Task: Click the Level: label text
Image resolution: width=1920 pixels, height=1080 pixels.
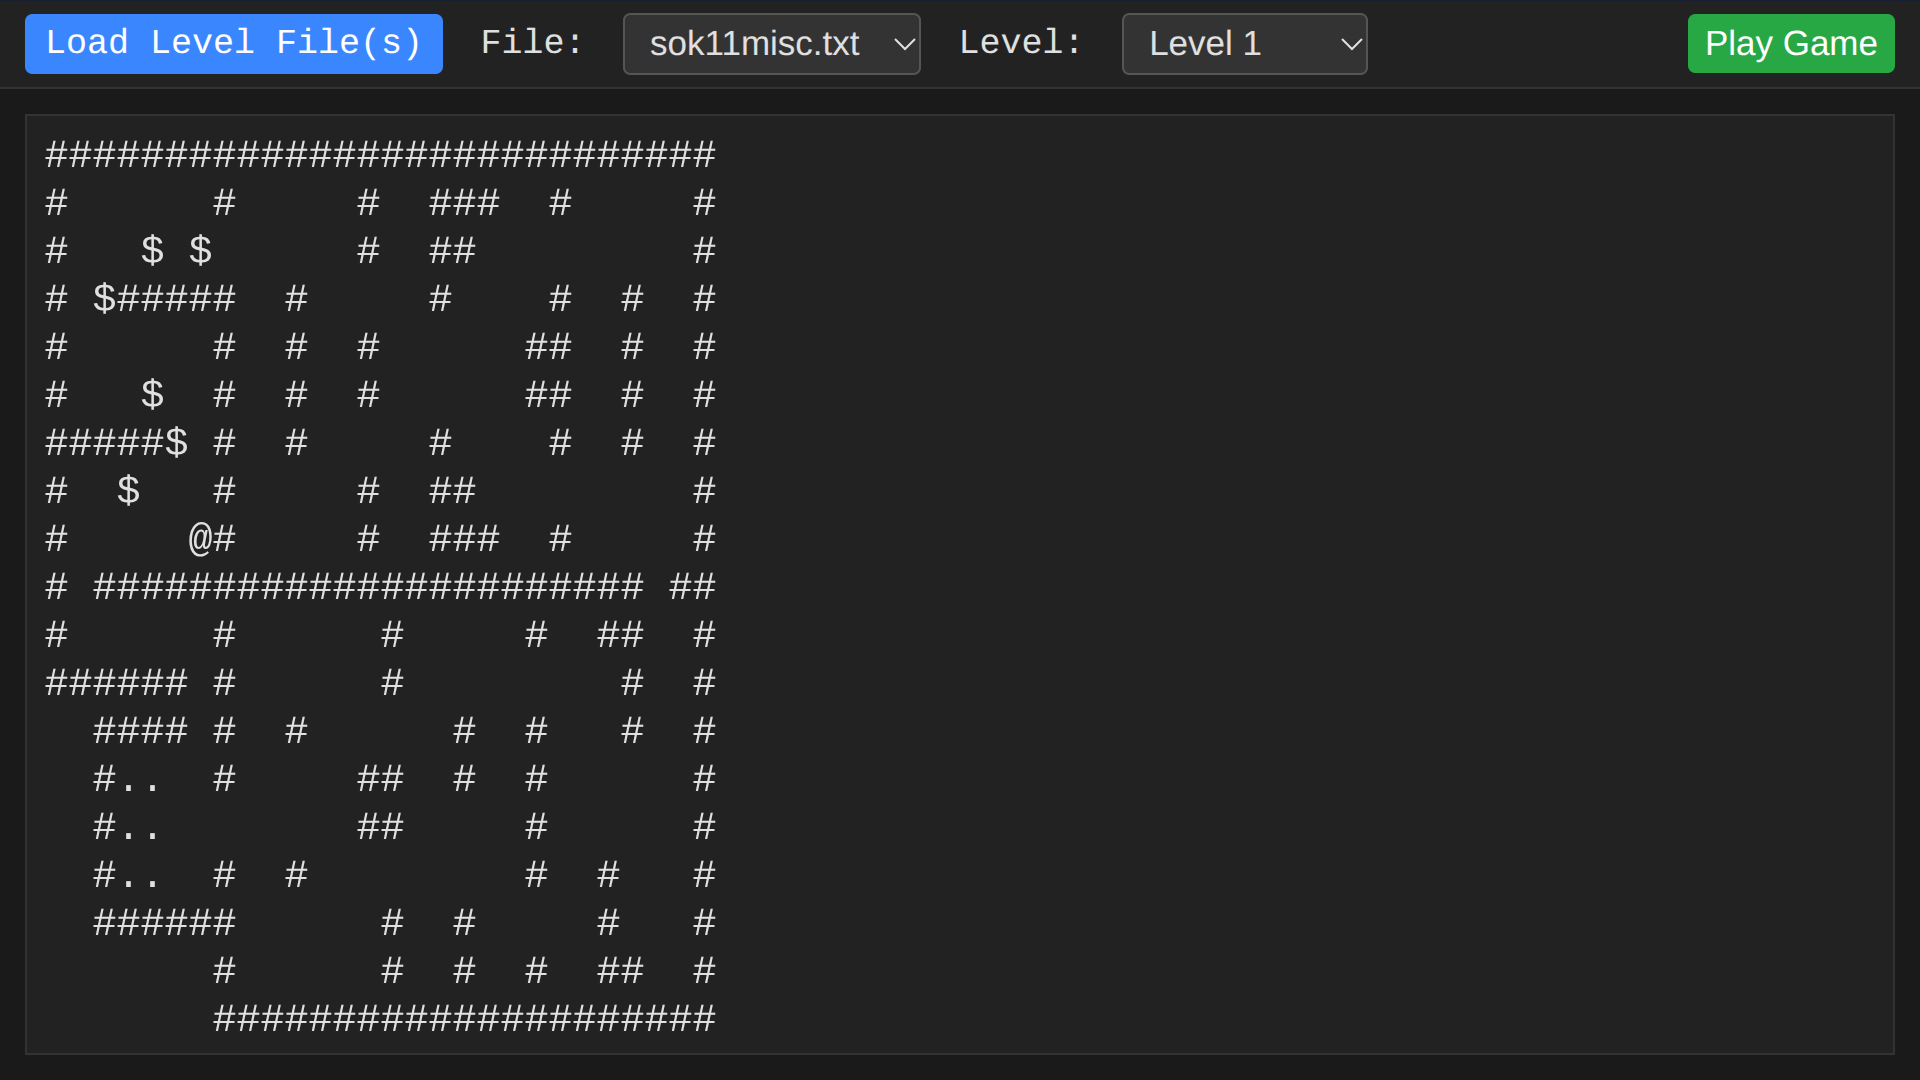Action: point(1020,43)
